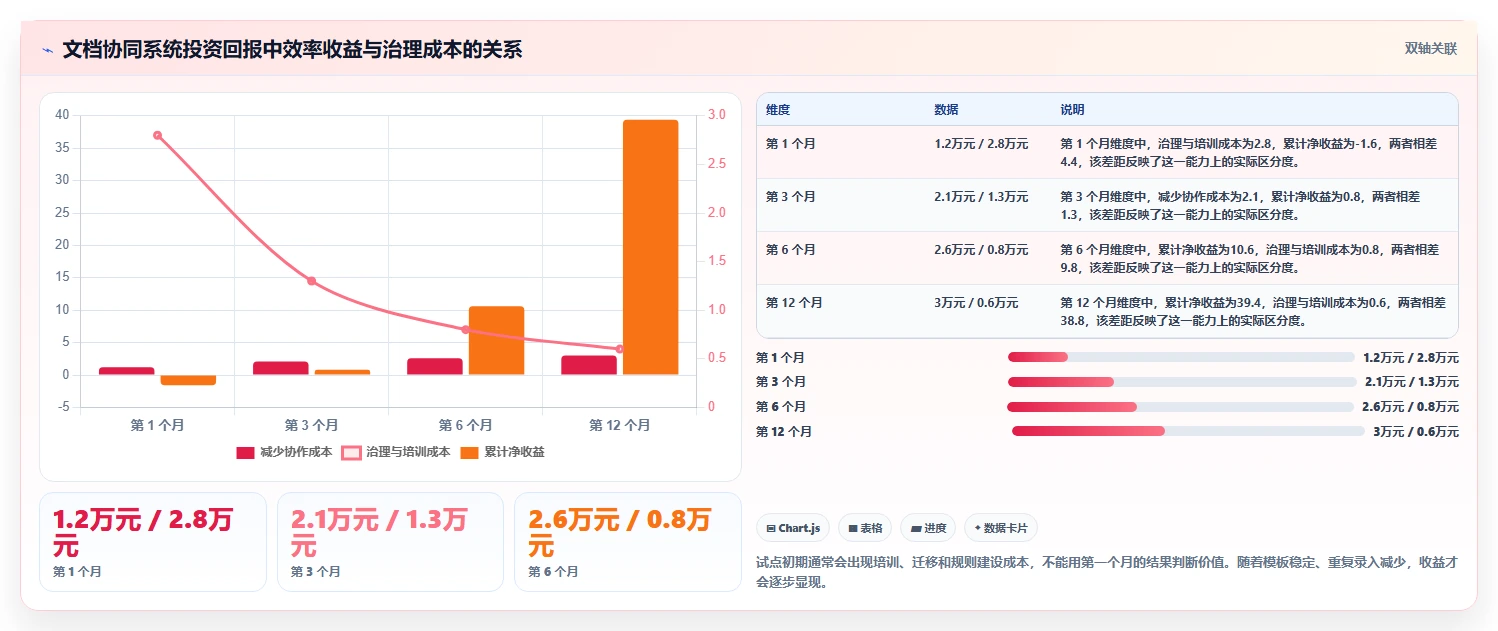Click the 第 1 个月 progress bar

(1180, 357)
